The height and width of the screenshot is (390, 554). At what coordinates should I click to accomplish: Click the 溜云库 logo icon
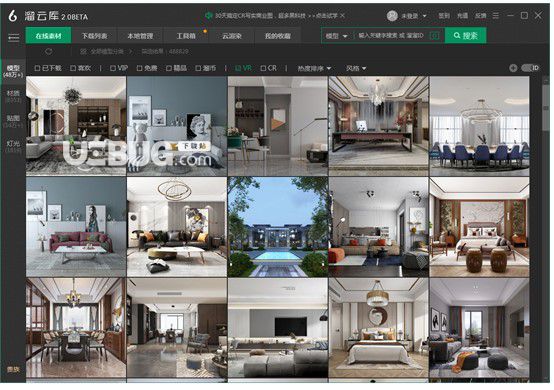tap(13, 16)
